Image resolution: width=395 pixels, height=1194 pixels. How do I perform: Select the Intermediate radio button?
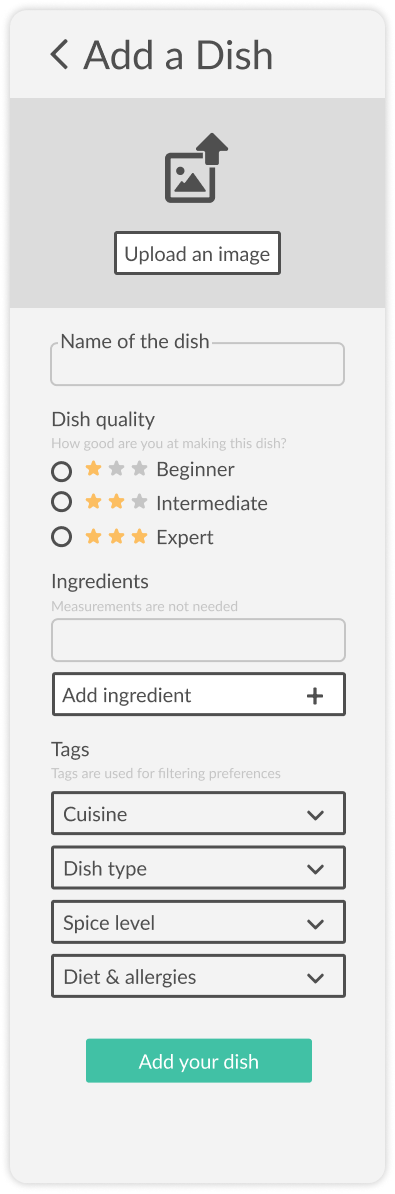pos(62,503)
